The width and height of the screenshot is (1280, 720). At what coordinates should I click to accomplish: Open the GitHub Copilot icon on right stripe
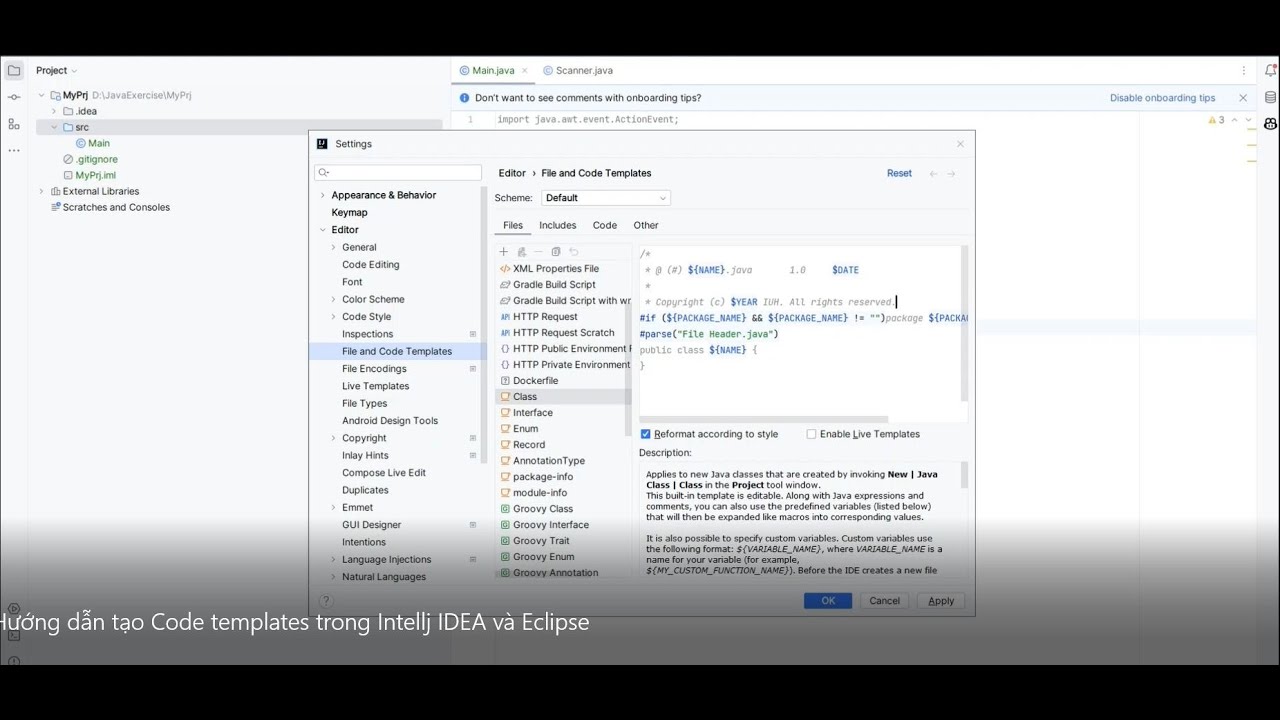click(x=1270, y=124)
